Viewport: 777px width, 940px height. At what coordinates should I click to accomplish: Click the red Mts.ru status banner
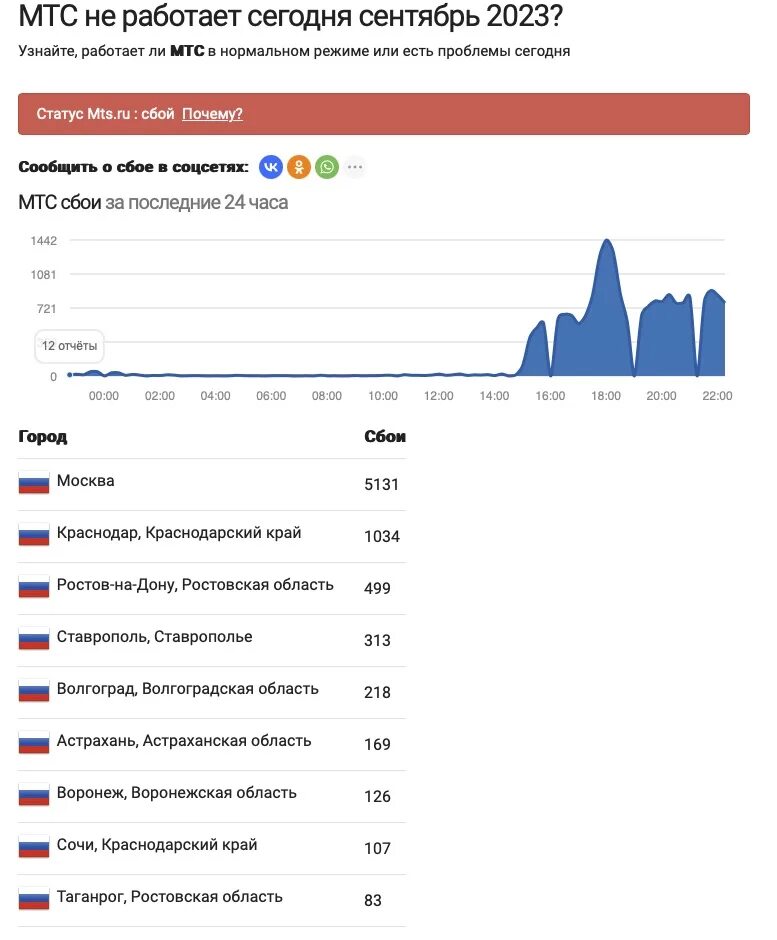tap(384, 114)
